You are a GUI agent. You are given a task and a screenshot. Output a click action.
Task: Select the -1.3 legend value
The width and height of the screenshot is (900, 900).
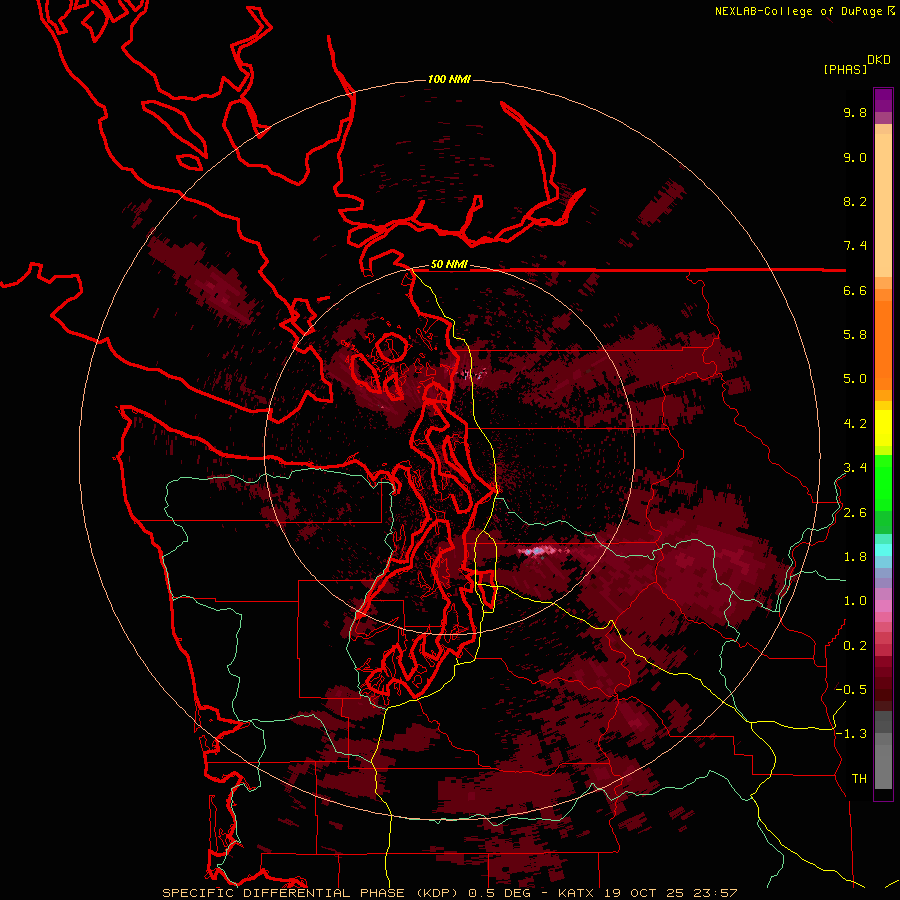coord(851,734)
